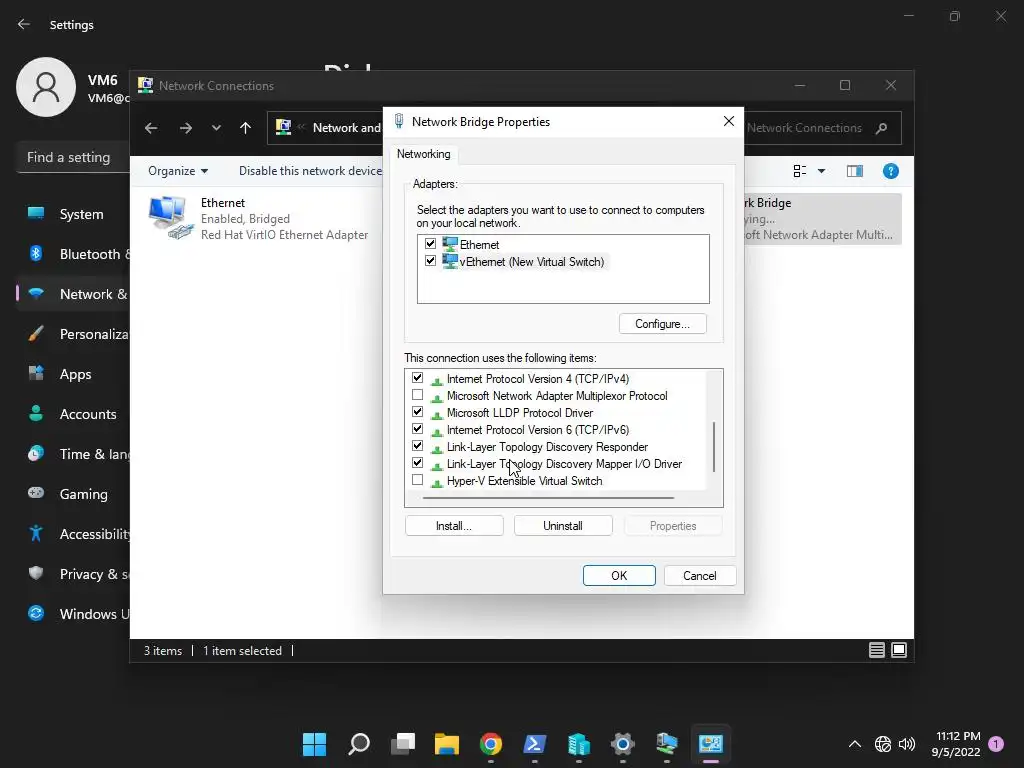Click the Configure... button
This screenshot has height=768, width=1024.
(x=662, y=324)
